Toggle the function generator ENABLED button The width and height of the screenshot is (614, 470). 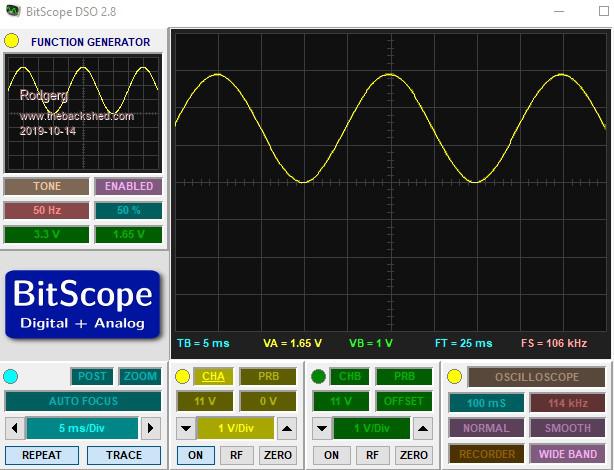coord(129,186)
